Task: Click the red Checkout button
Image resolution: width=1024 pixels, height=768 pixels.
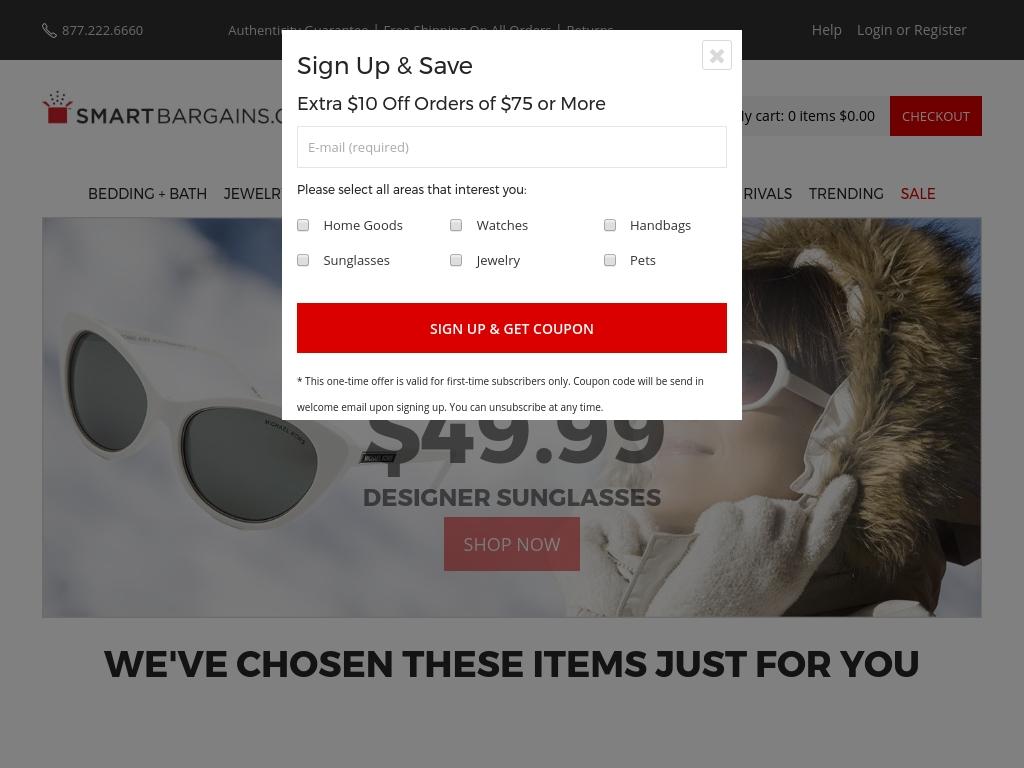Action: [x=935, y=116]
